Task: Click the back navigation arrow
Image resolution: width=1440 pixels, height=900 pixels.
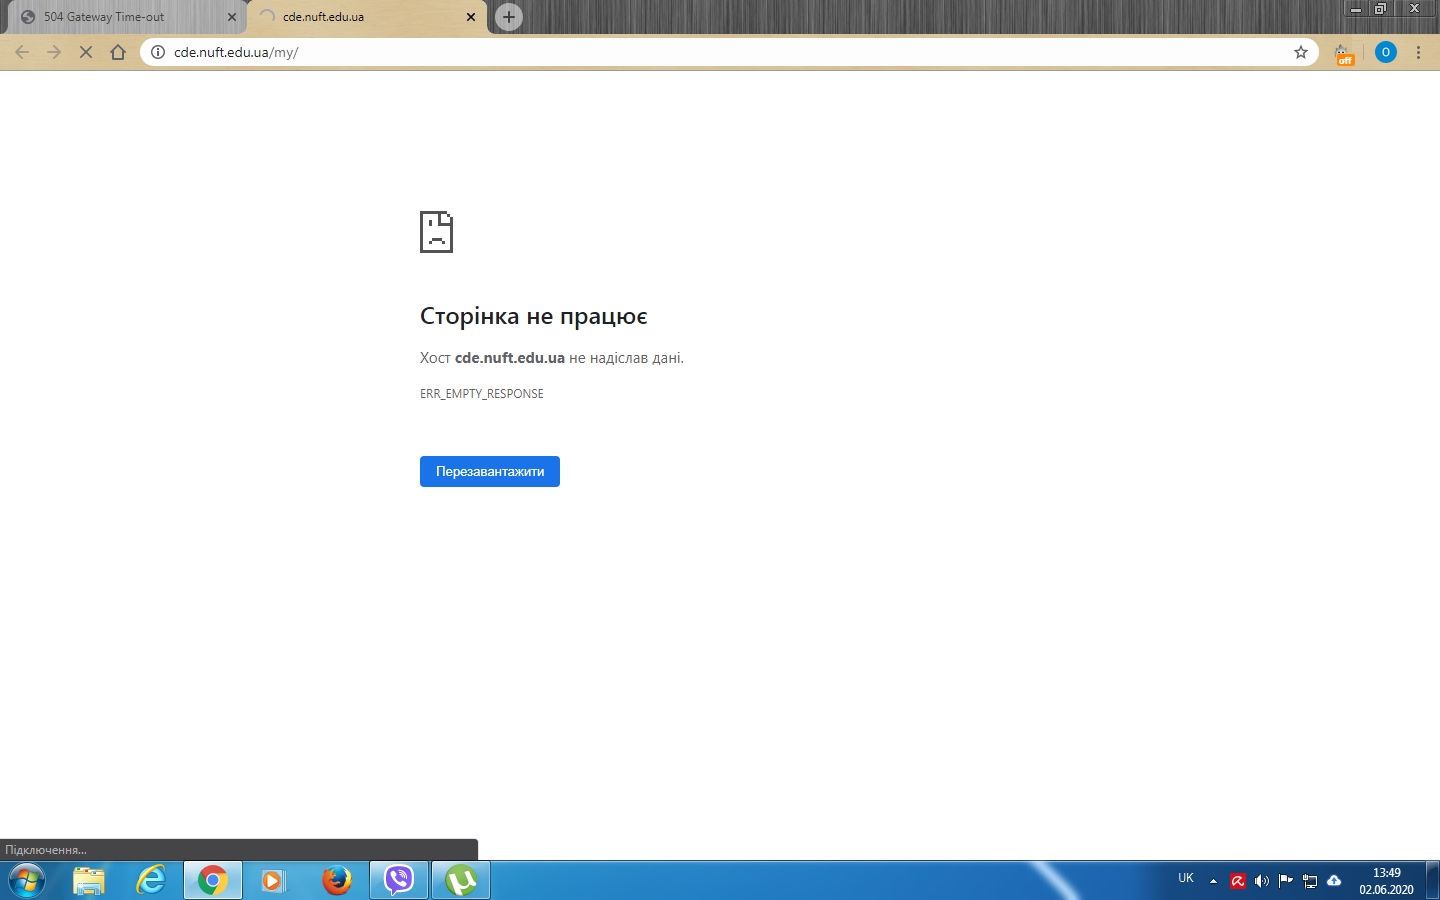Action: click(22, 52)
